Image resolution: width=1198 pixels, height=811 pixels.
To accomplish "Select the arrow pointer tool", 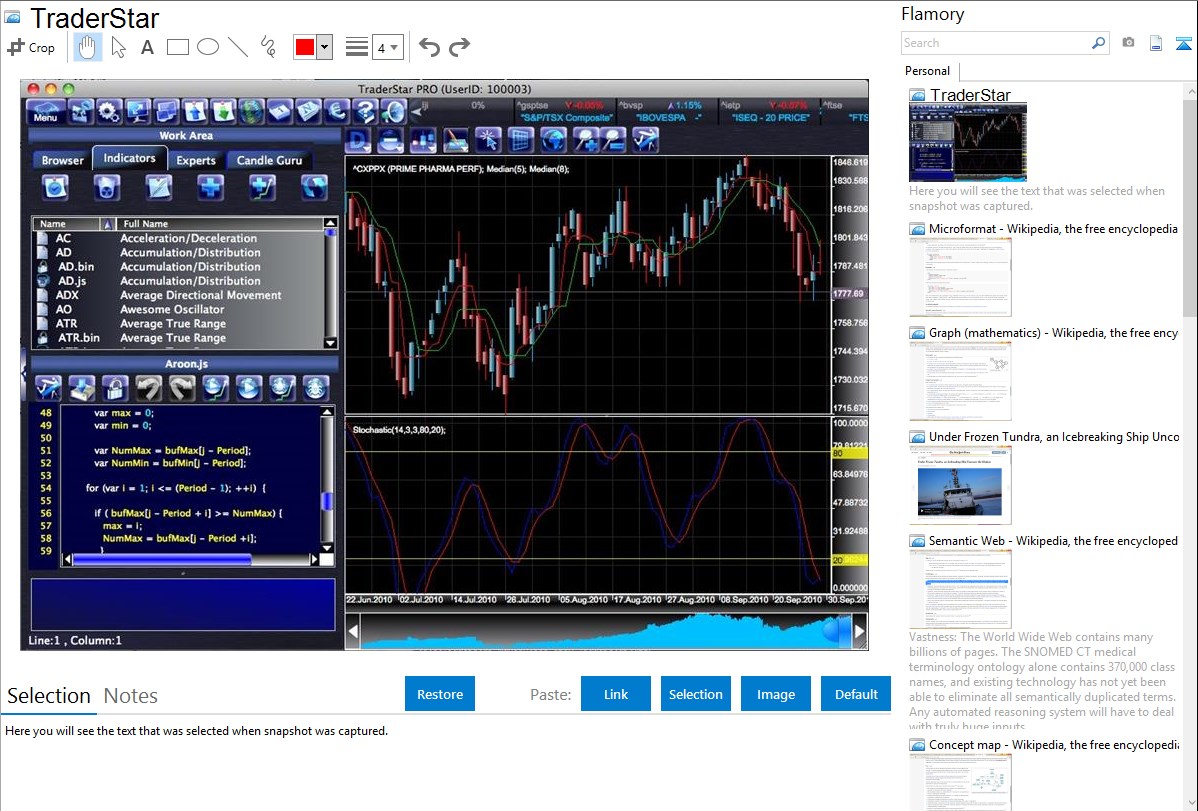I will click(x=118, y=47).
